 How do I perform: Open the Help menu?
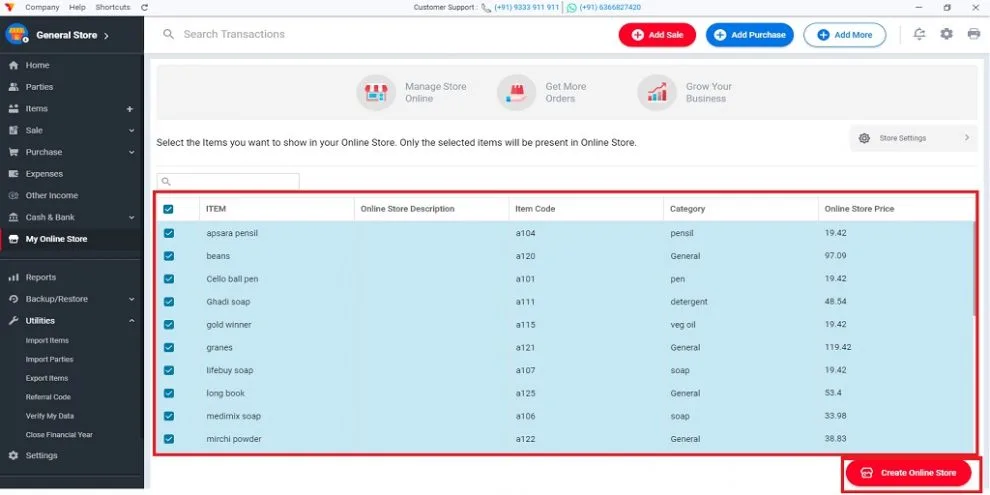[77, 8]
